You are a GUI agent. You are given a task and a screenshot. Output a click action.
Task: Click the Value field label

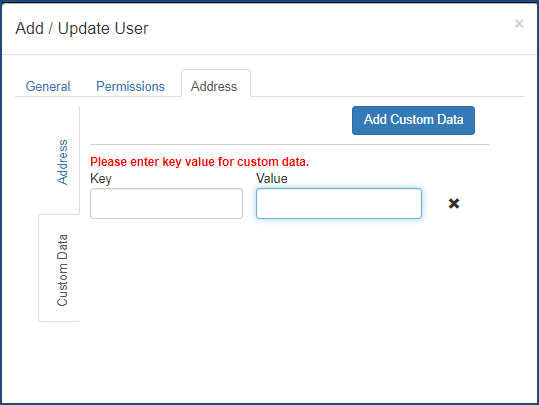point(272,178)
